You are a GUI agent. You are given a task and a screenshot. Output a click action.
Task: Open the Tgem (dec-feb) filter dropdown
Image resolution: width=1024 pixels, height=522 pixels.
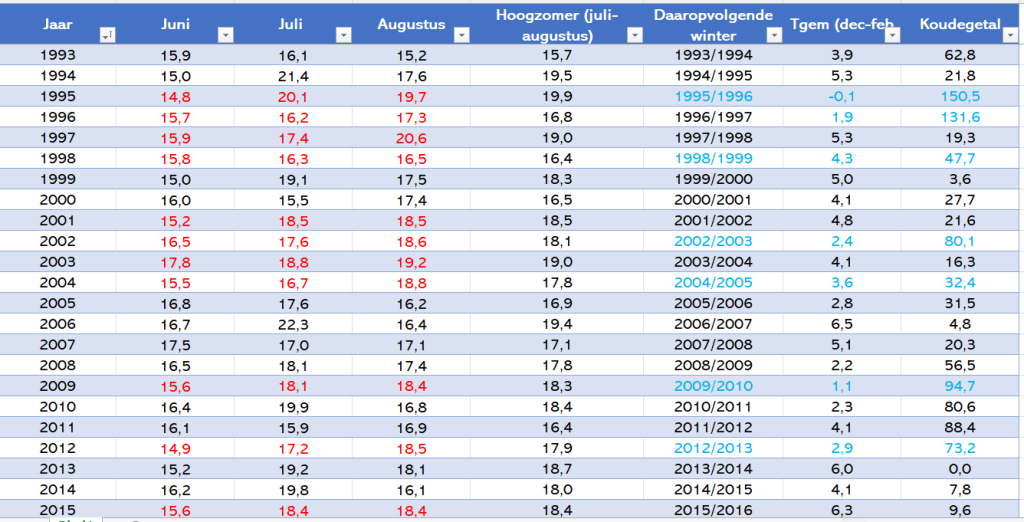click(892, 35)
